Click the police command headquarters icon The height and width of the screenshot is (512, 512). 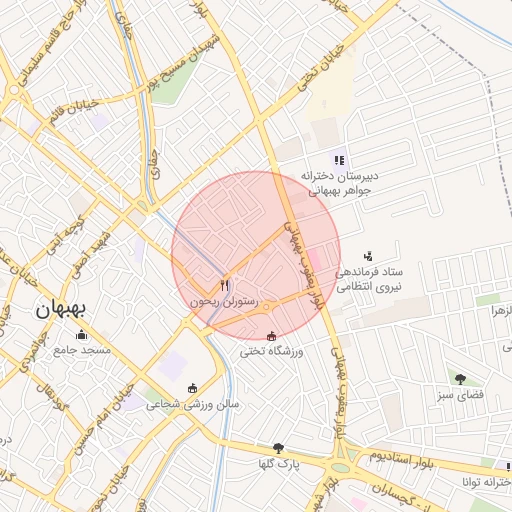pos(368,256)
